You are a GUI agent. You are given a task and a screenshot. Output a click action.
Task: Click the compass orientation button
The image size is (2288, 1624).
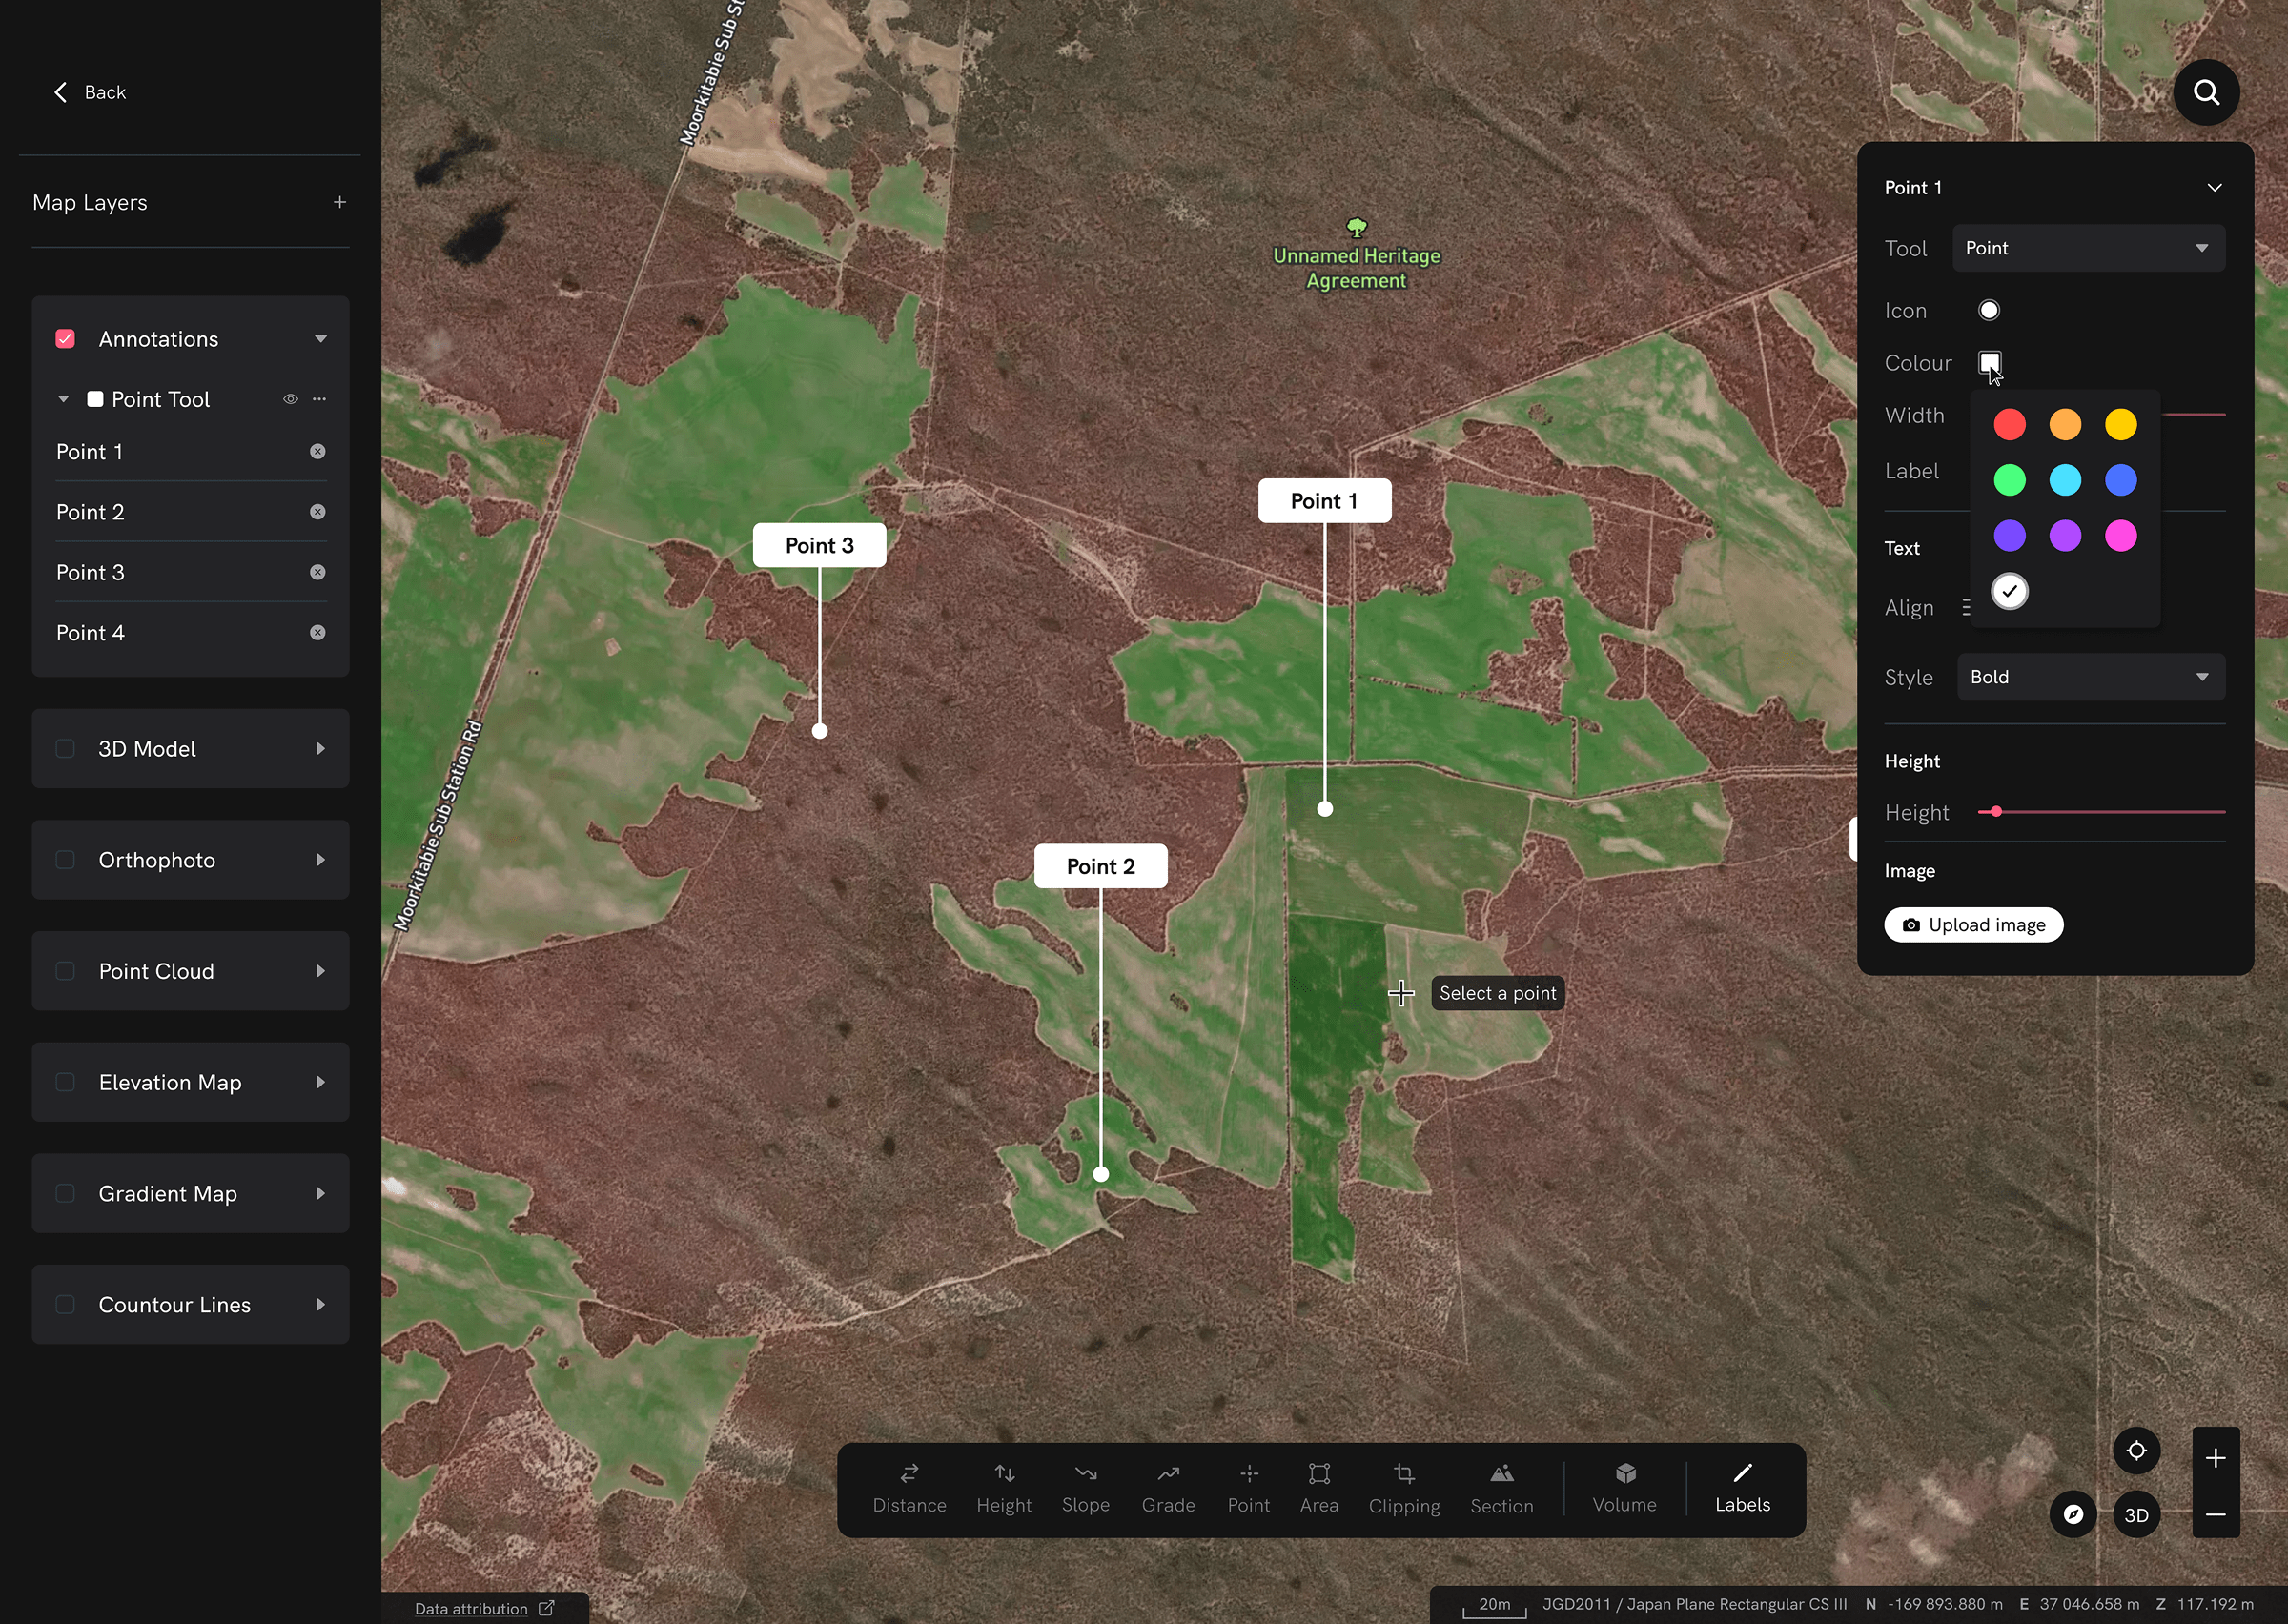tap(2073, 1514)
